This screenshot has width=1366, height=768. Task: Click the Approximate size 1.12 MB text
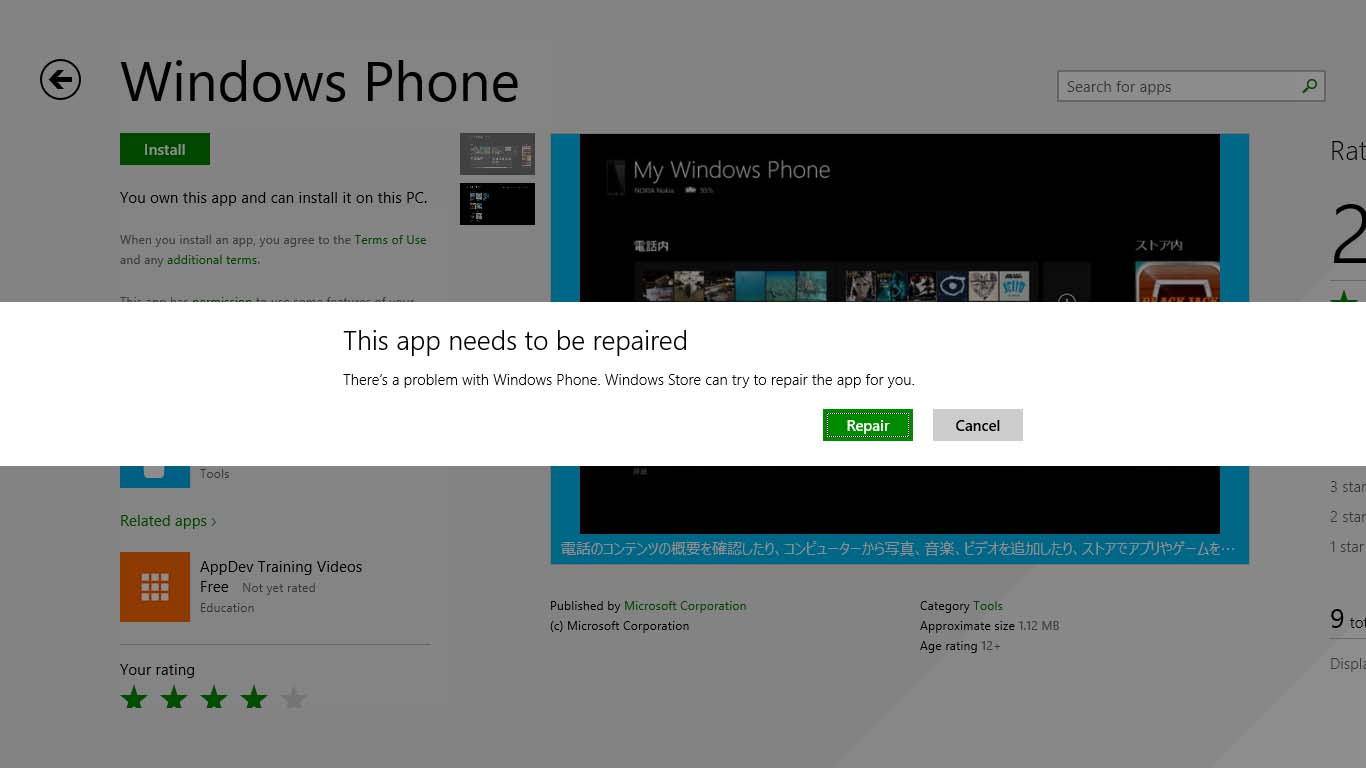click(989, 626)
